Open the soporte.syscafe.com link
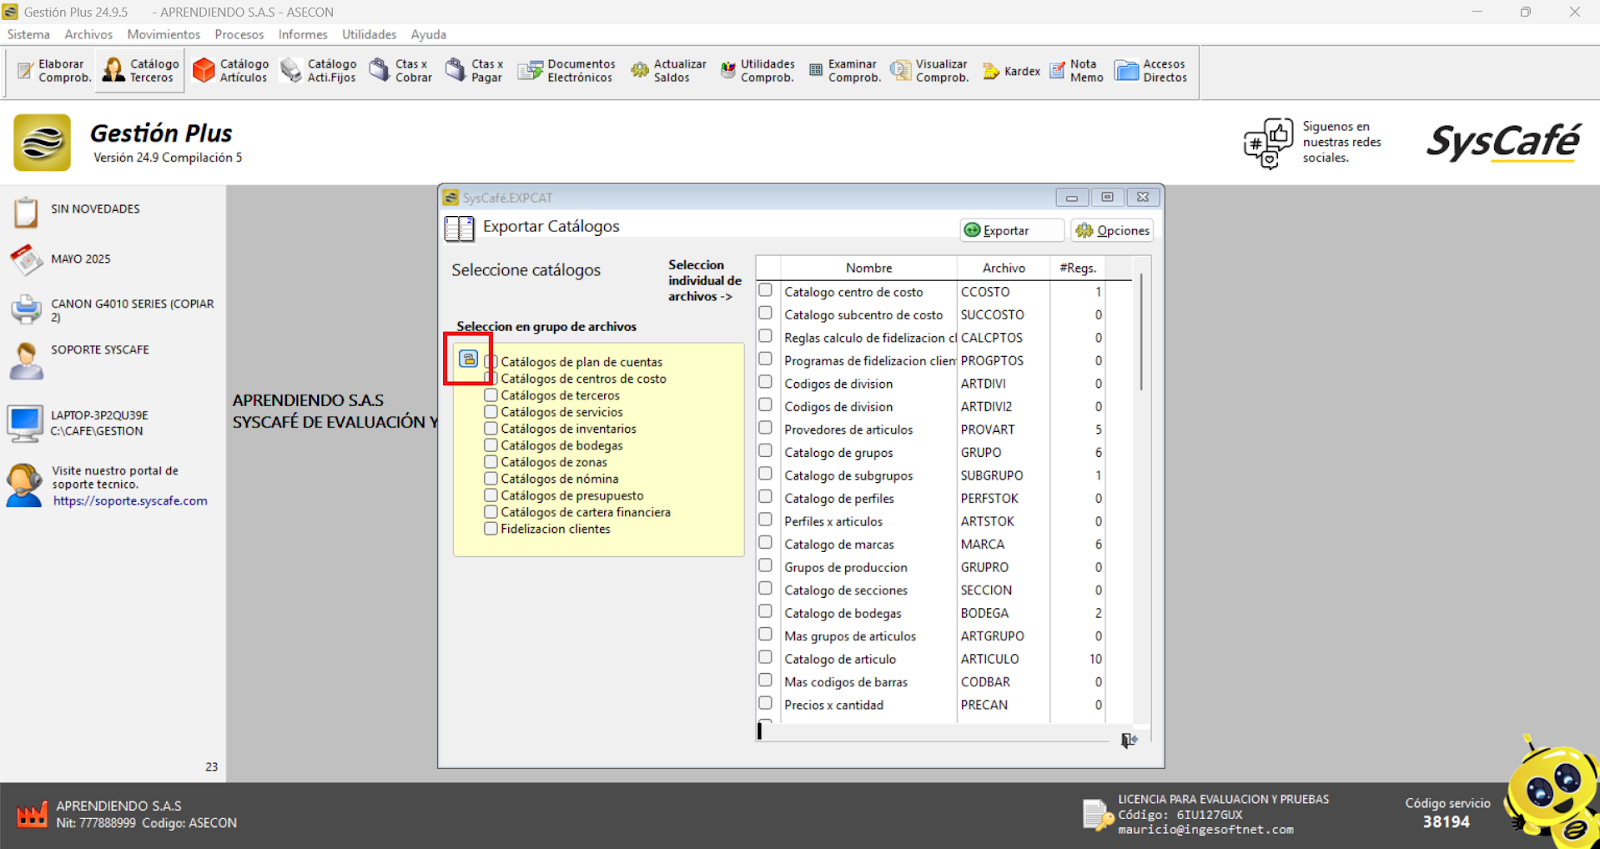 tap(130, 501)
